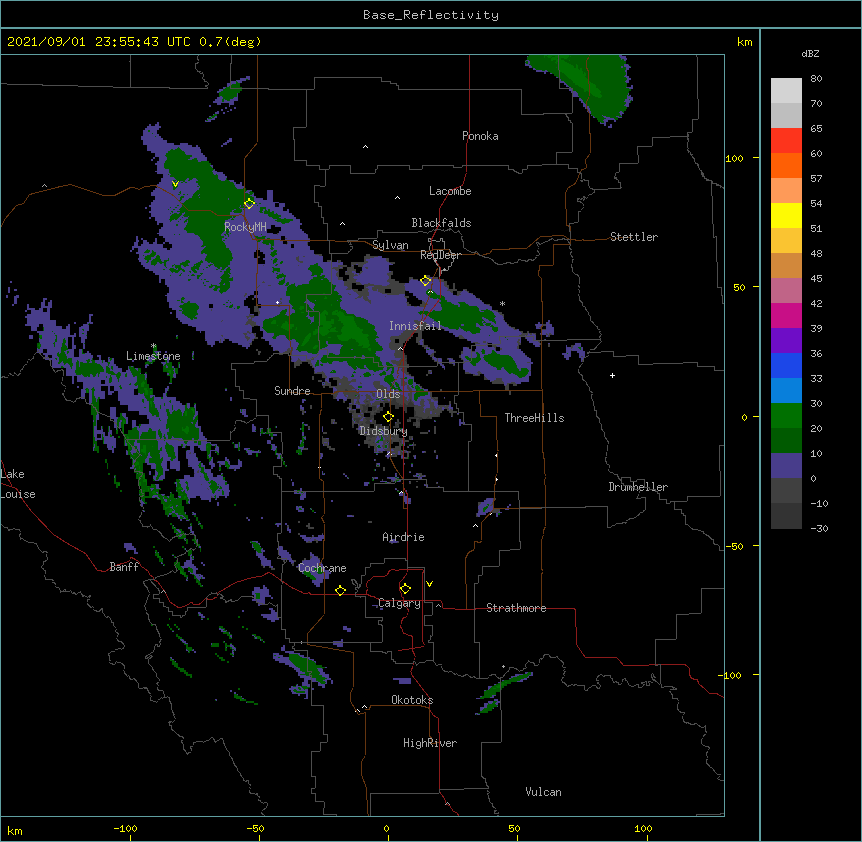862x842 pixels.
Task: Click the Sundre city label
Action: pos(292,391)
